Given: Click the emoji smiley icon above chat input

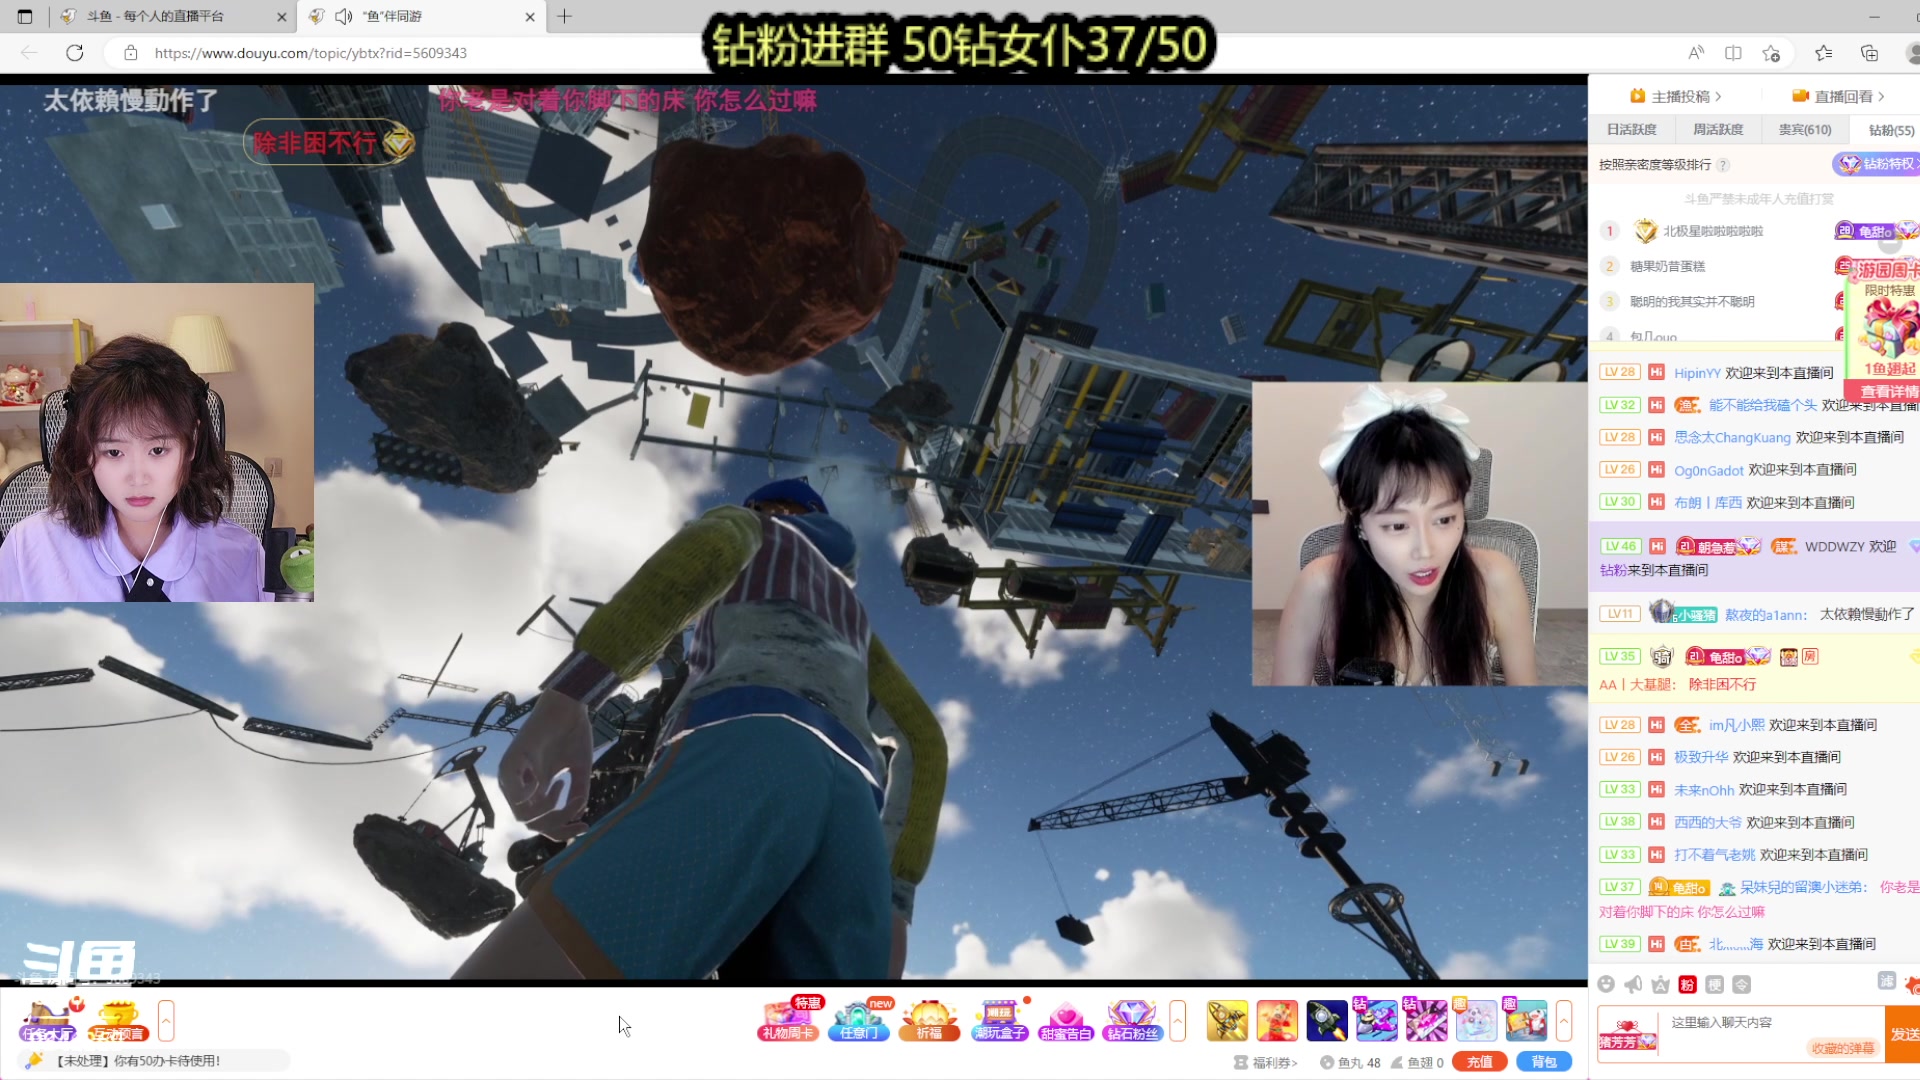Looking at the screenshot, I should click(1606, 985).
